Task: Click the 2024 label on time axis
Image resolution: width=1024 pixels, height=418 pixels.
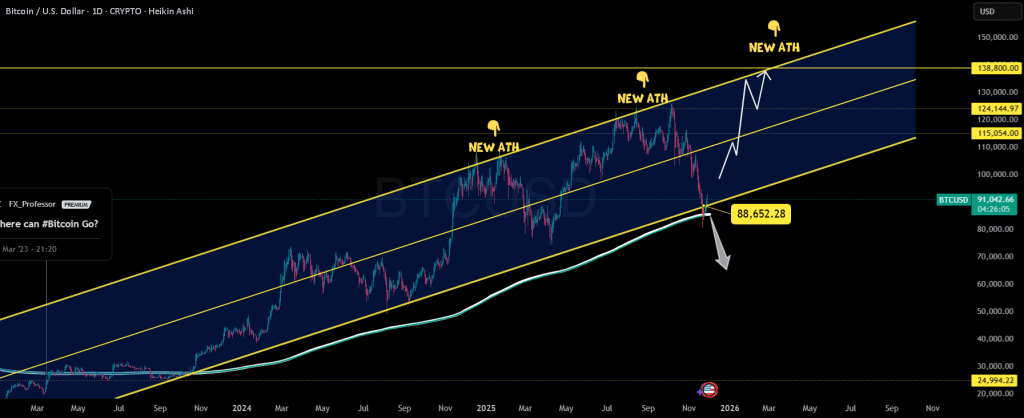Action: pos(239,408)
